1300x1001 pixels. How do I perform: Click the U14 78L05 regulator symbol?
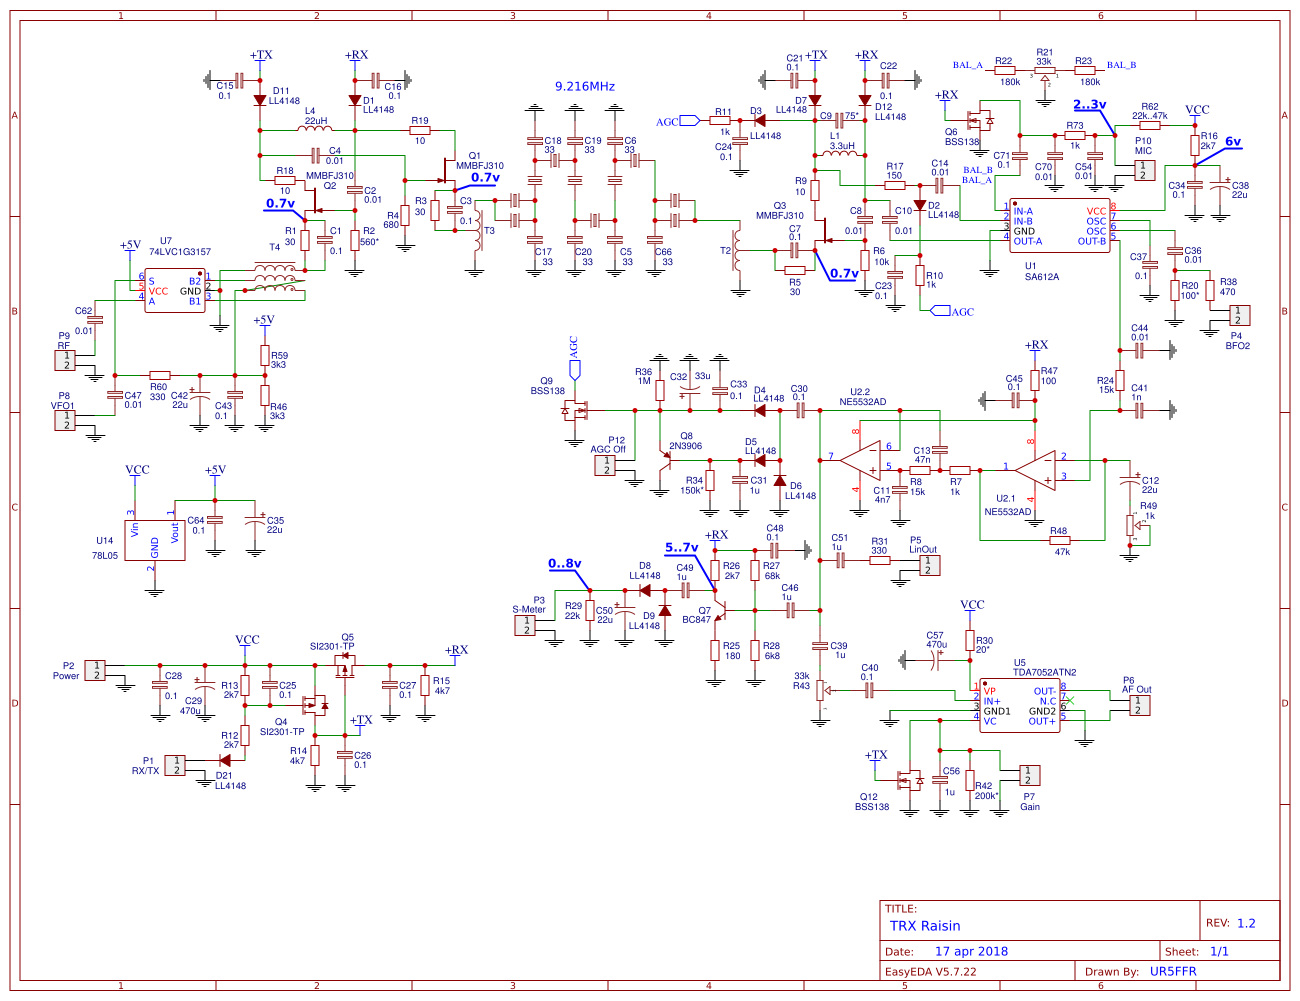pyautogui.click(x=154, y=541)
